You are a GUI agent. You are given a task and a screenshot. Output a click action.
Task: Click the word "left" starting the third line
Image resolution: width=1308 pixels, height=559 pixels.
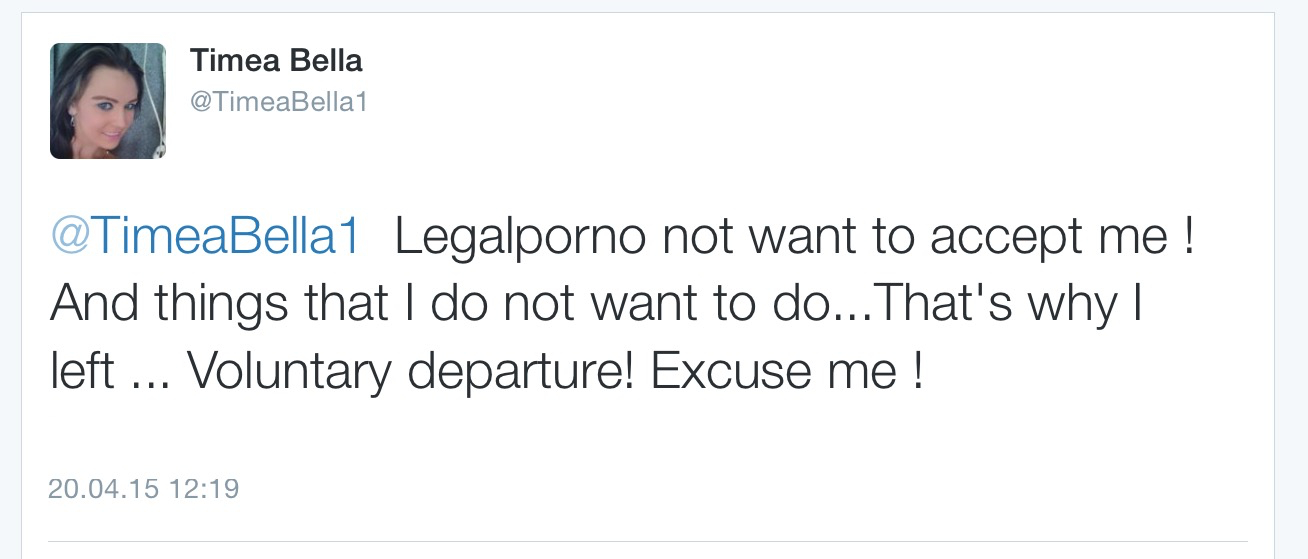pyautogui.click(x=81, y=372)
